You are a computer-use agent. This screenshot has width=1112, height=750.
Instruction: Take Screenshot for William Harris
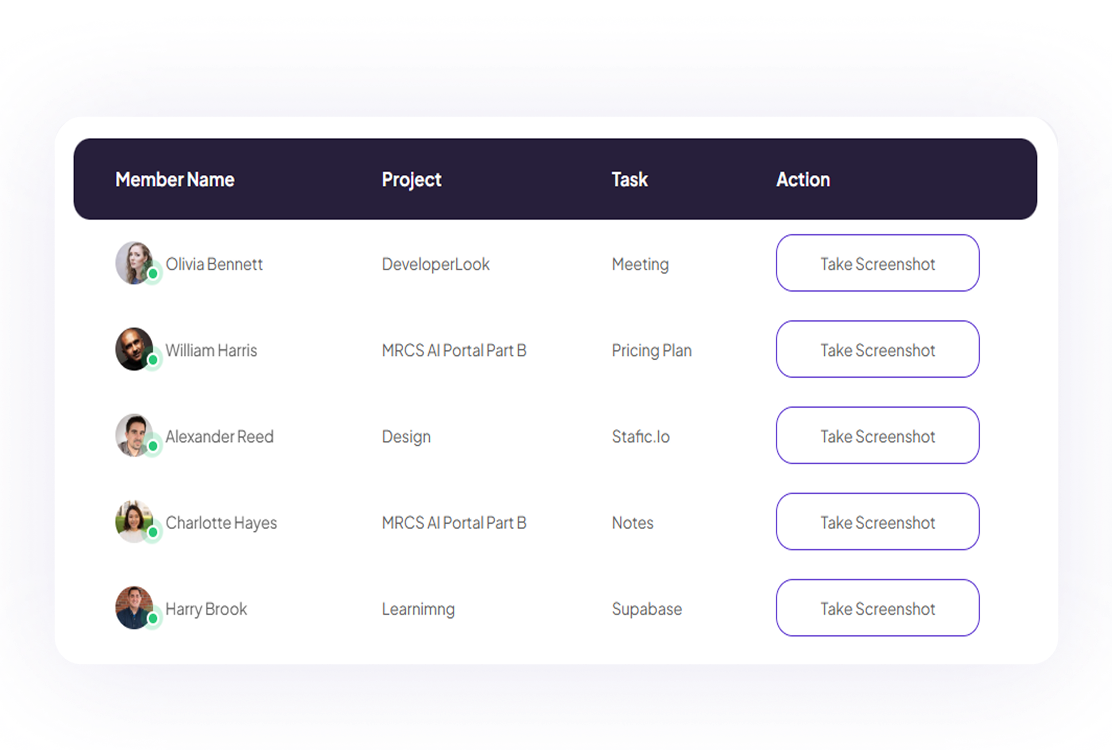pyautogui.click(x=877, y=350)
